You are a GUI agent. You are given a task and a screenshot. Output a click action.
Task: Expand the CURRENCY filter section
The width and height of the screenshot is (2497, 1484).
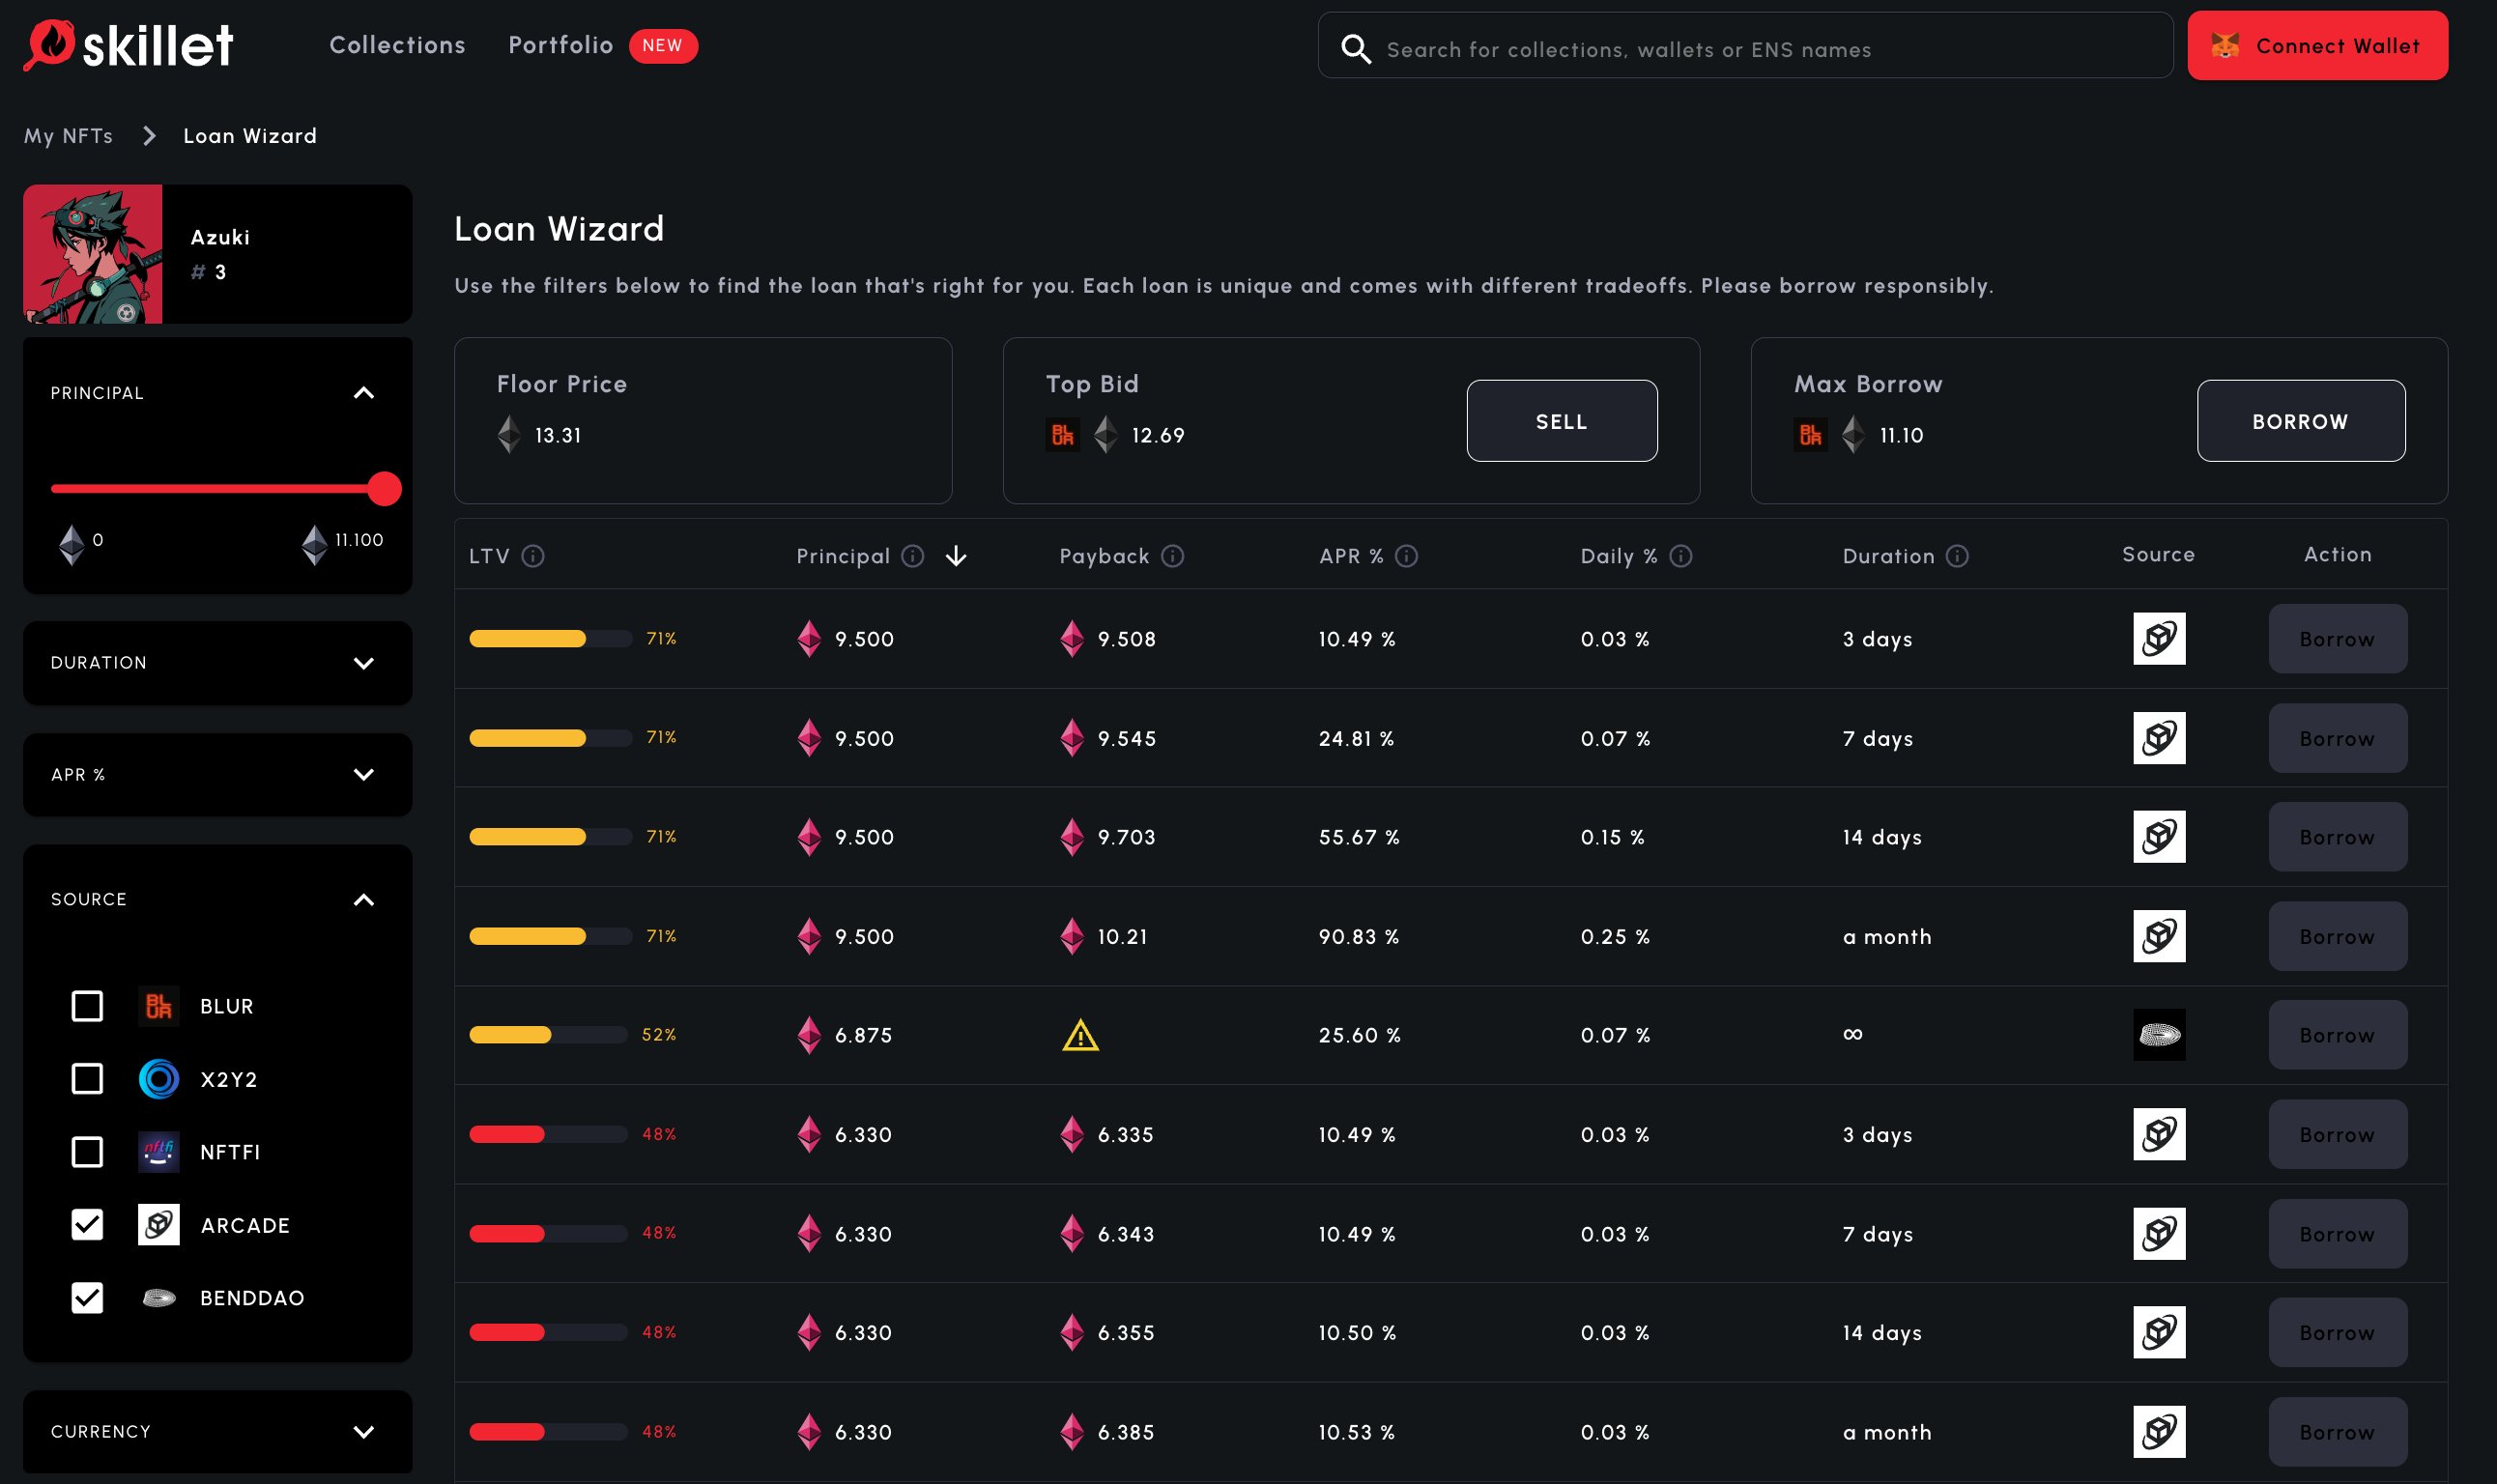[x=364, y=1429]
